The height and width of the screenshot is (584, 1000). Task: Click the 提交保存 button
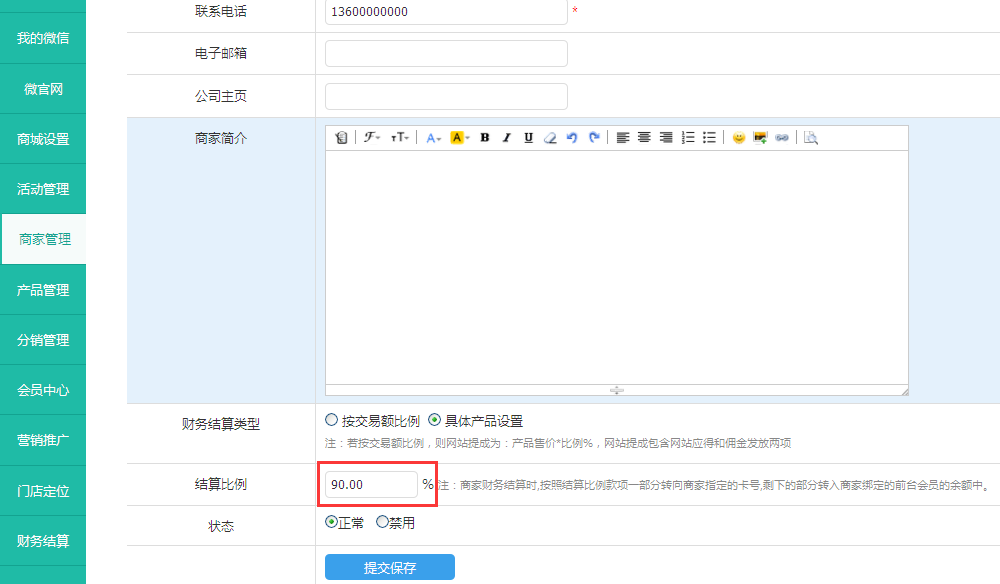click(x=390, y=567)
